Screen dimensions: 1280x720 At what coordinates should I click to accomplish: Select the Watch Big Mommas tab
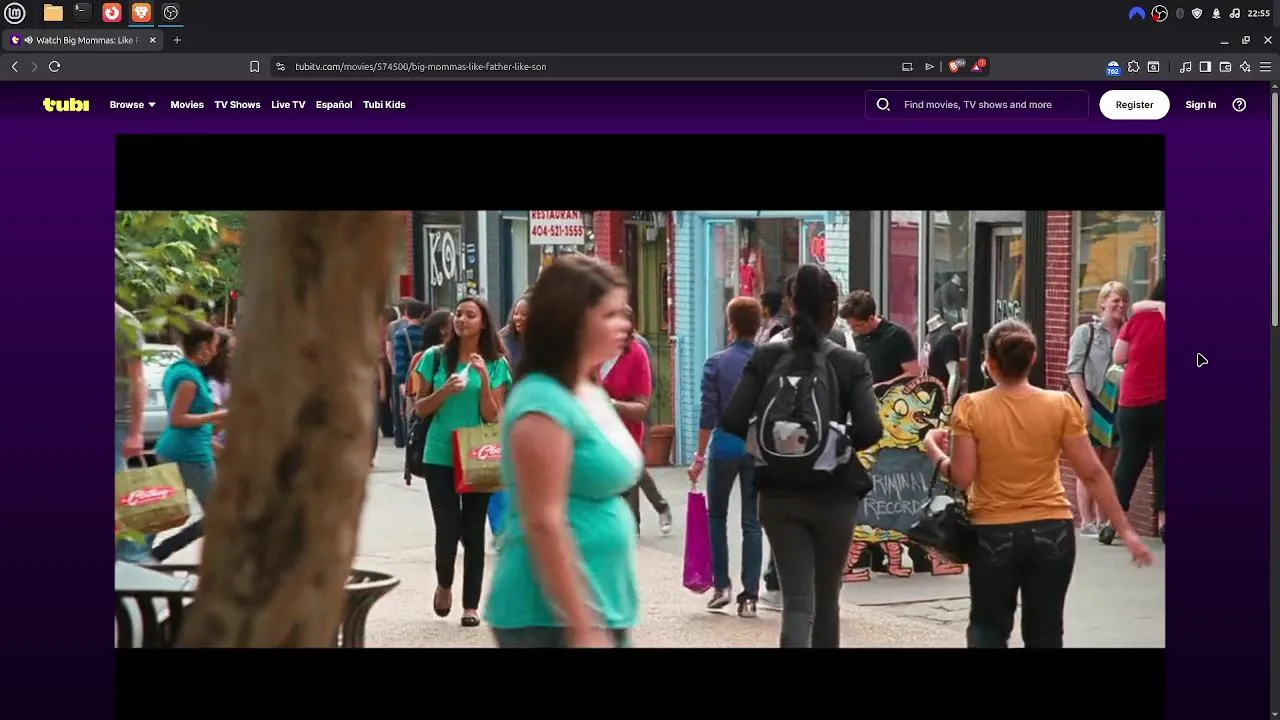coord(82,40)
